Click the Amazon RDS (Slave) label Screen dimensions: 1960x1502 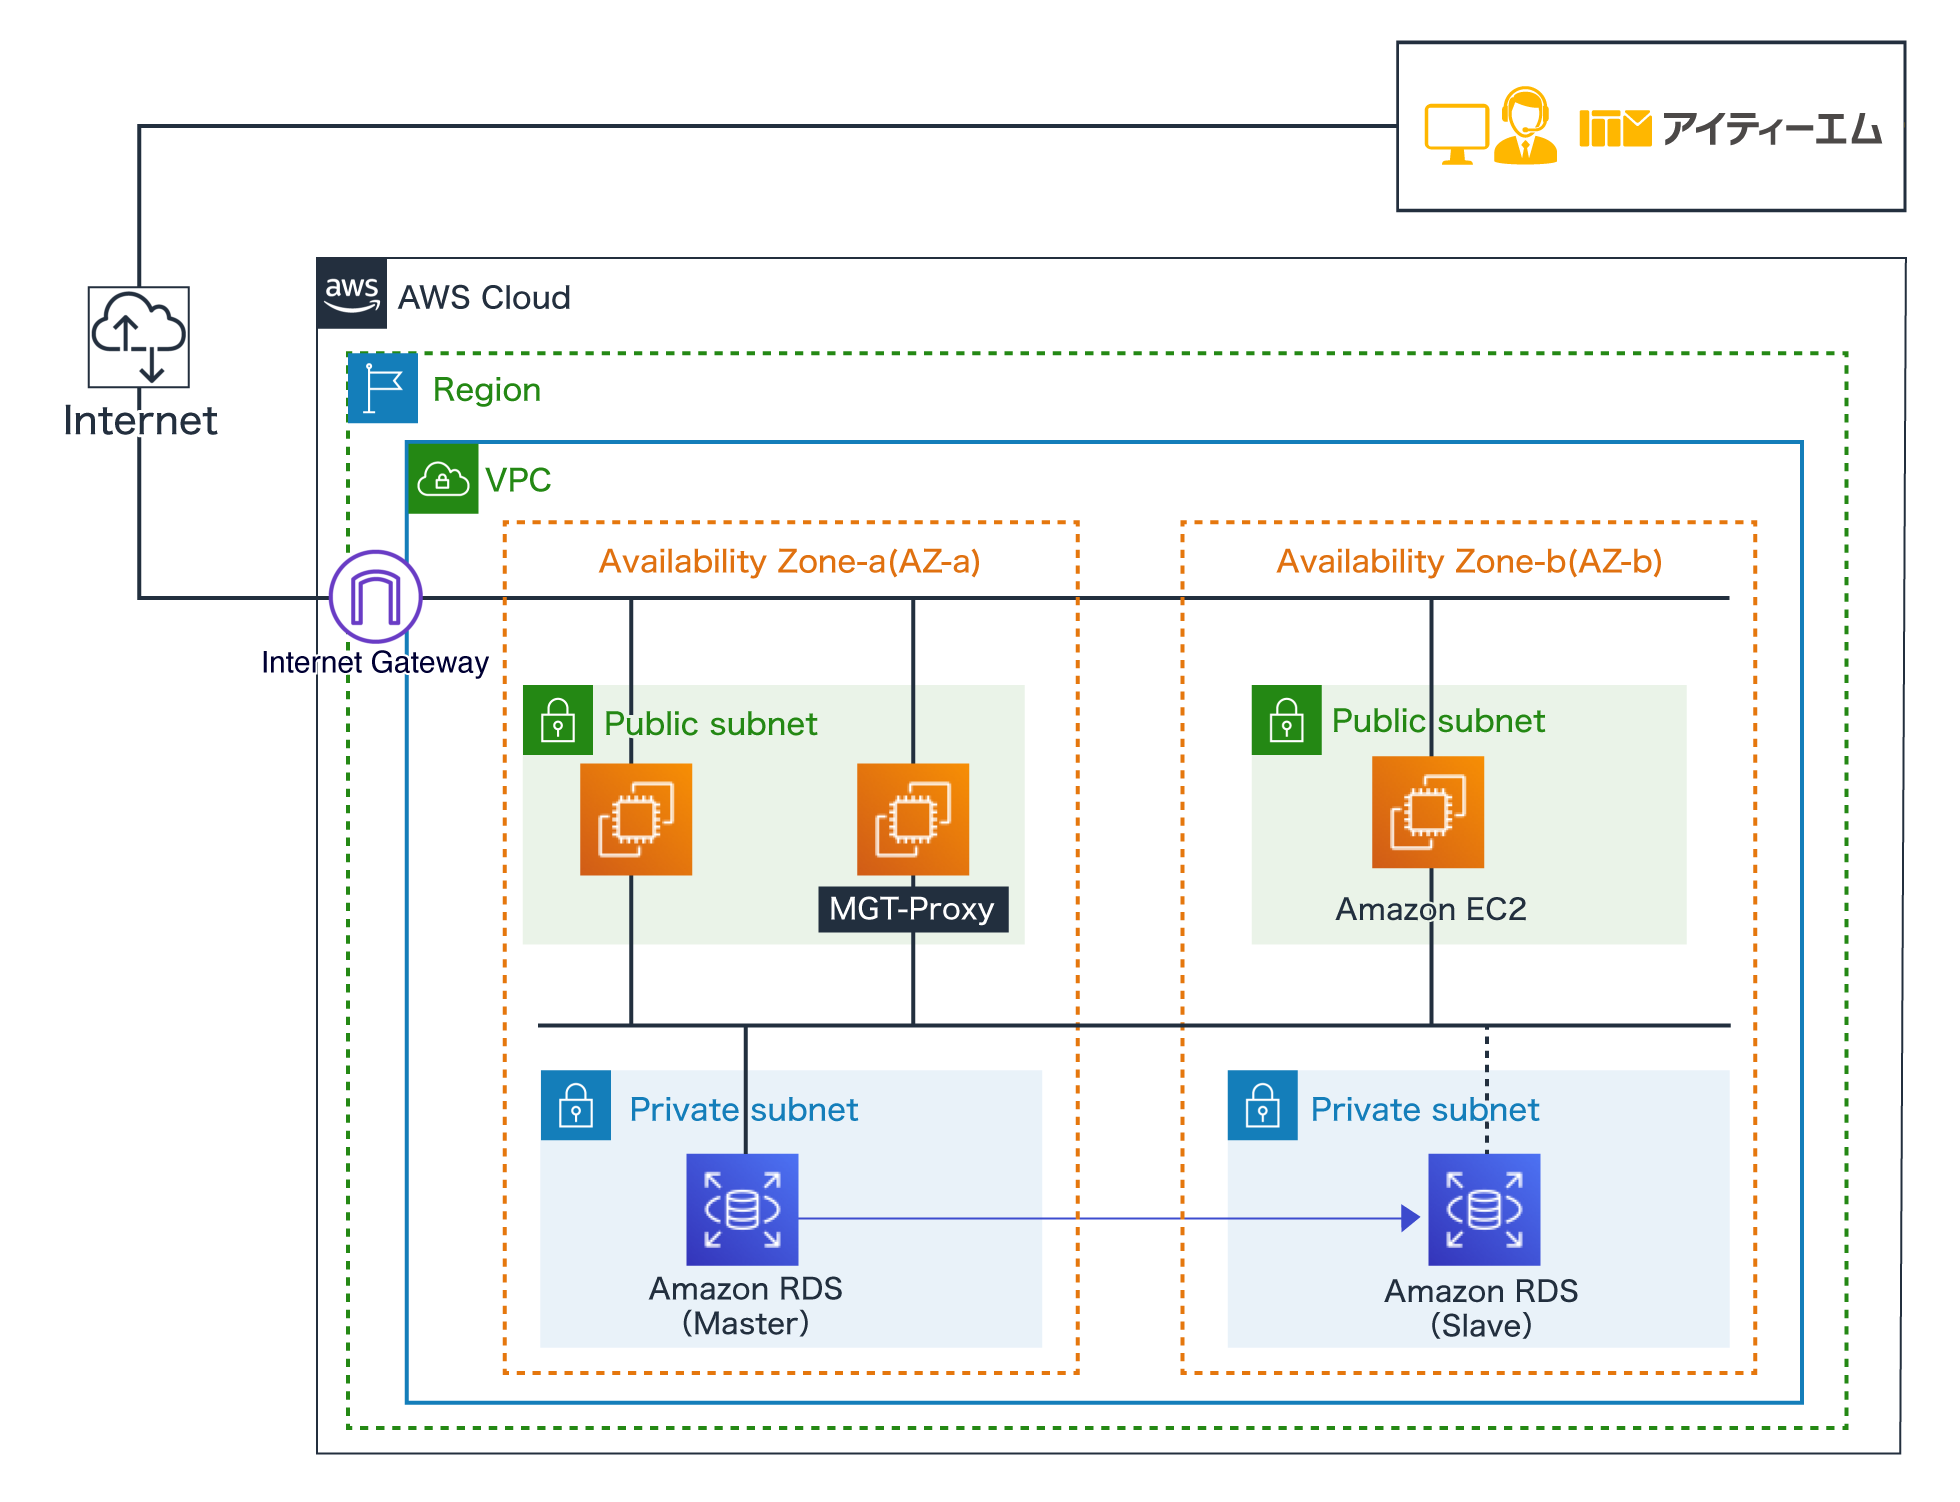(x=1481, y=1308)
